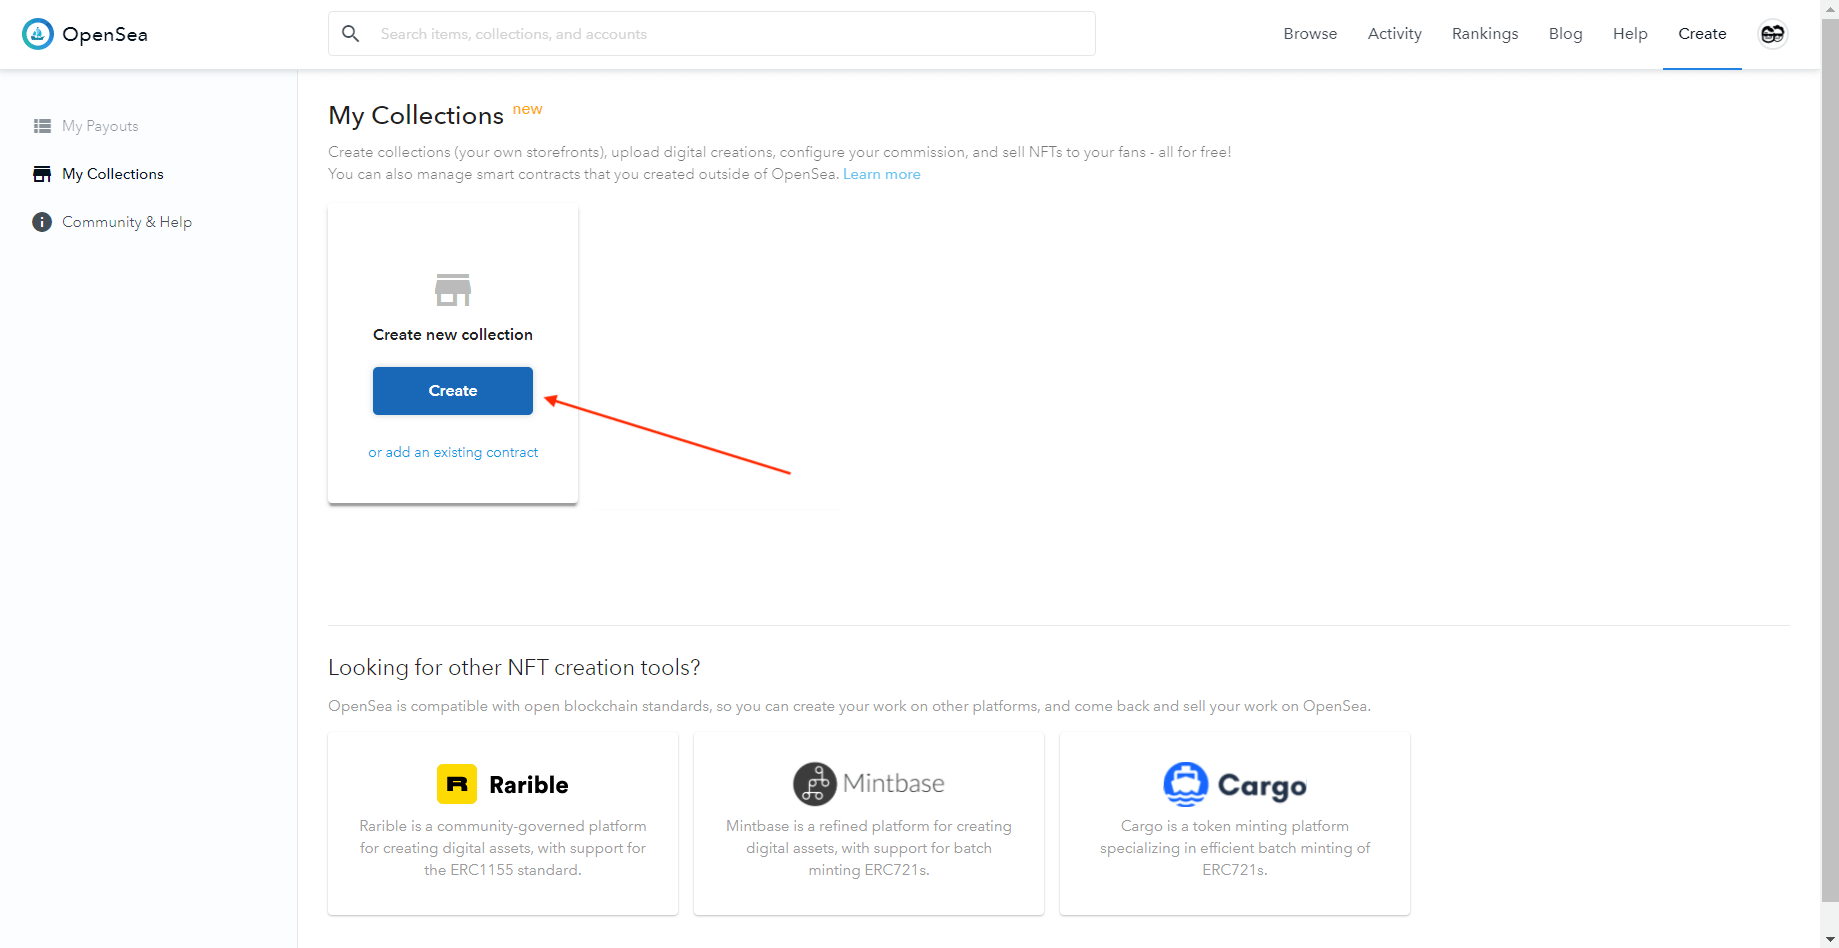Focus the search items input field
The image size is (1839, 948).
pyautogui.click(x=730, y=34)
